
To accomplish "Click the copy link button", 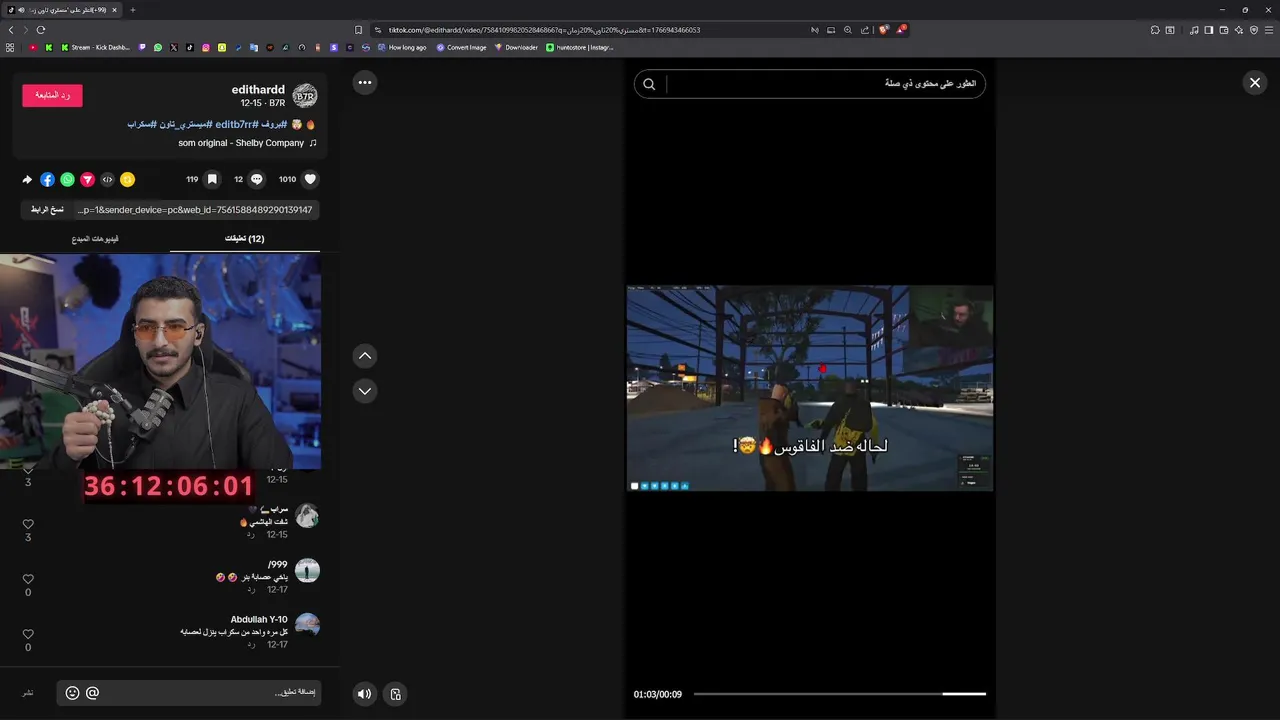I will pos(47,210).
